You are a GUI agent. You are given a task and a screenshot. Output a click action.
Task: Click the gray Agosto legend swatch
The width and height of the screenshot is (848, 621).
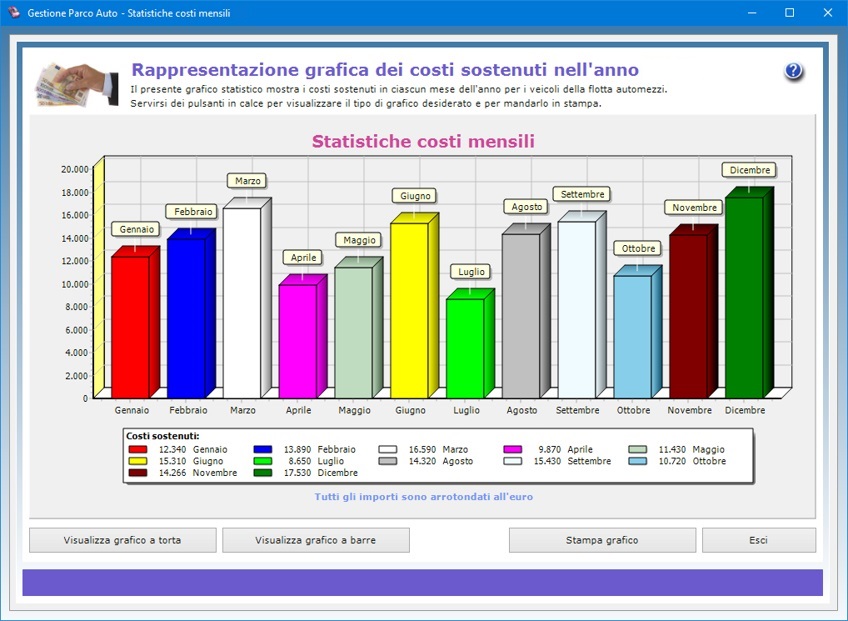388,461
